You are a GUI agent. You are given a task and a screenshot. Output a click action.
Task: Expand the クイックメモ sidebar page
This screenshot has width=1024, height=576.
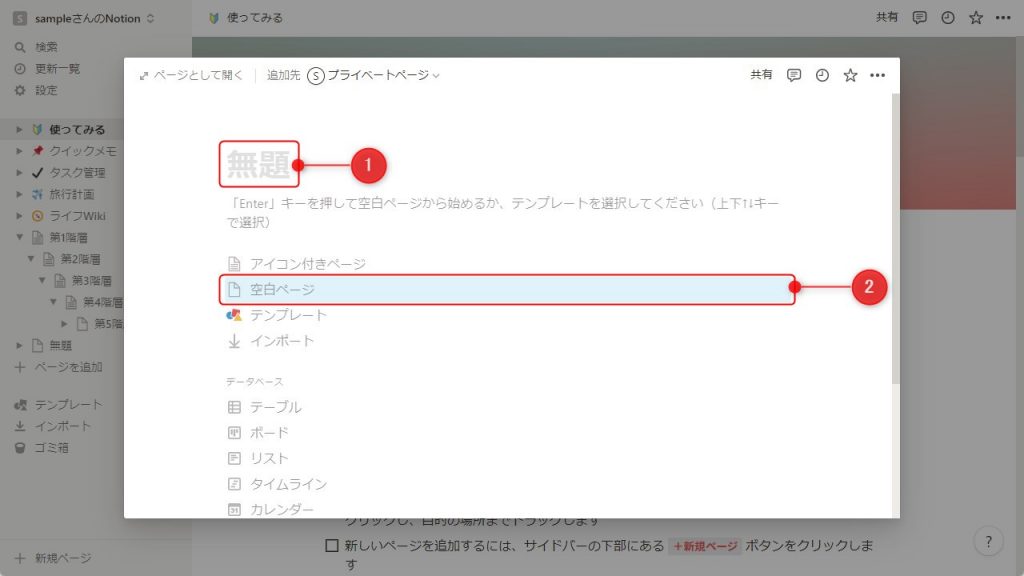tap(19, 151)
